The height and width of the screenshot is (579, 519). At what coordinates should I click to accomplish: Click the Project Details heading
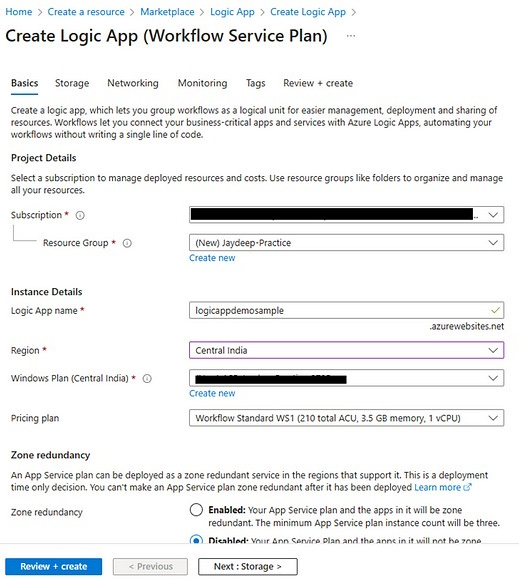tap(44, 158)
